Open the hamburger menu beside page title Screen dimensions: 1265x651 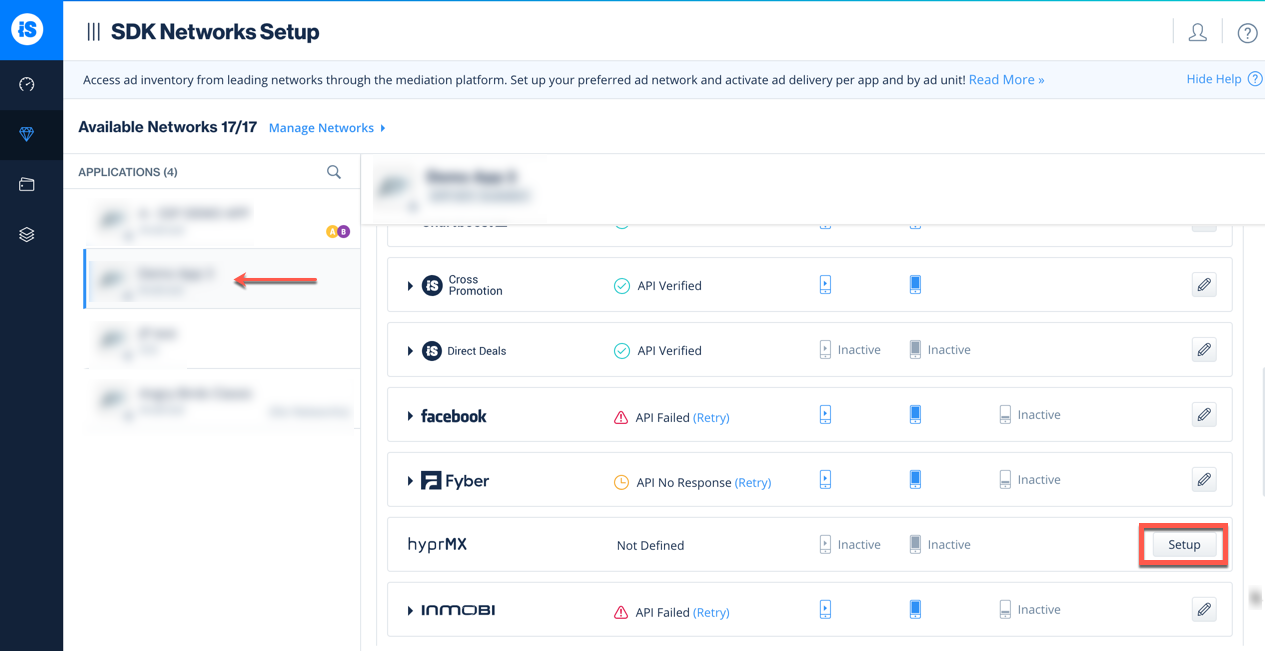click(93, 32)
